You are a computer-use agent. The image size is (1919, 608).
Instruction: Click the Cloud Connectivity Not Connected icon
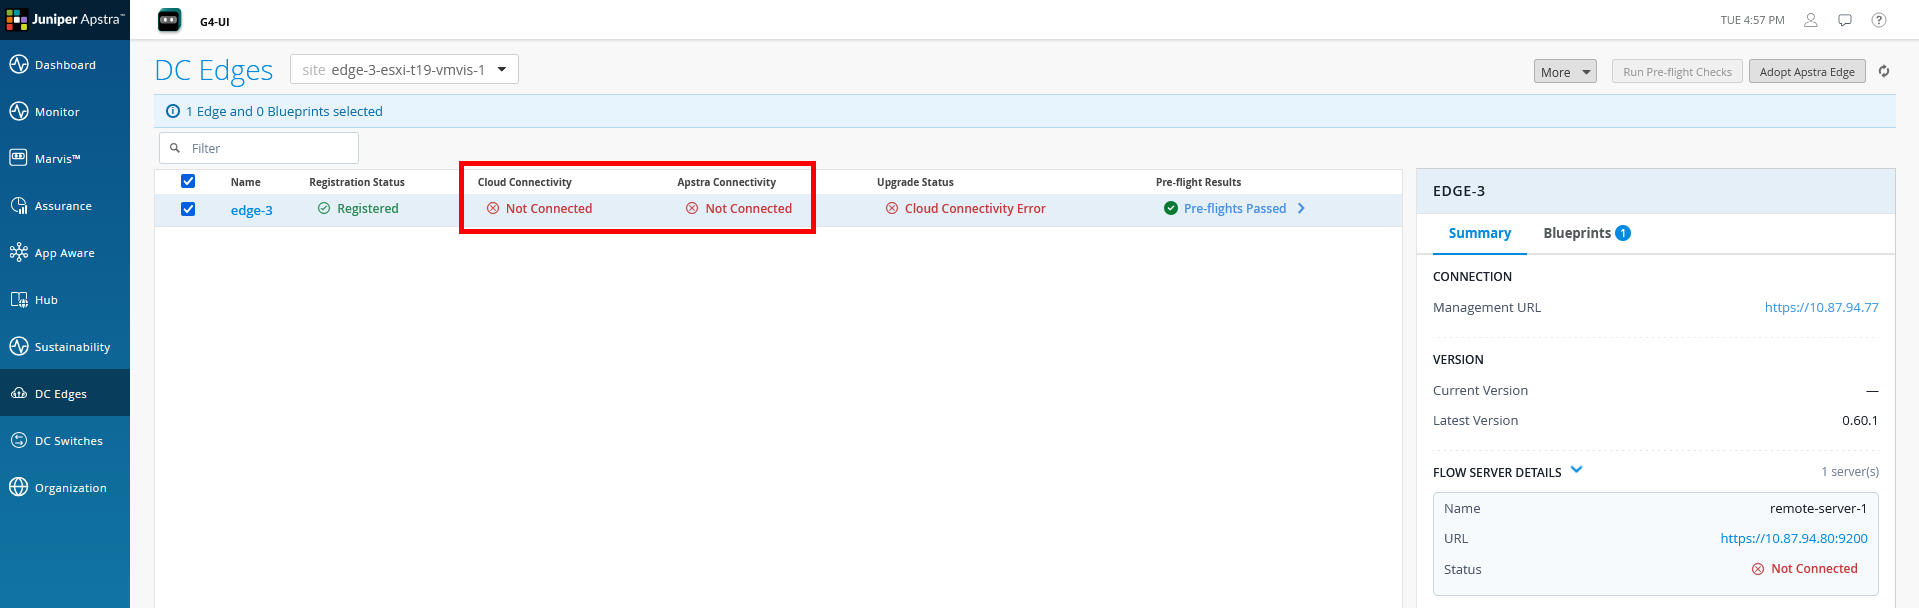pyautogui.click(x=493, y=208)
